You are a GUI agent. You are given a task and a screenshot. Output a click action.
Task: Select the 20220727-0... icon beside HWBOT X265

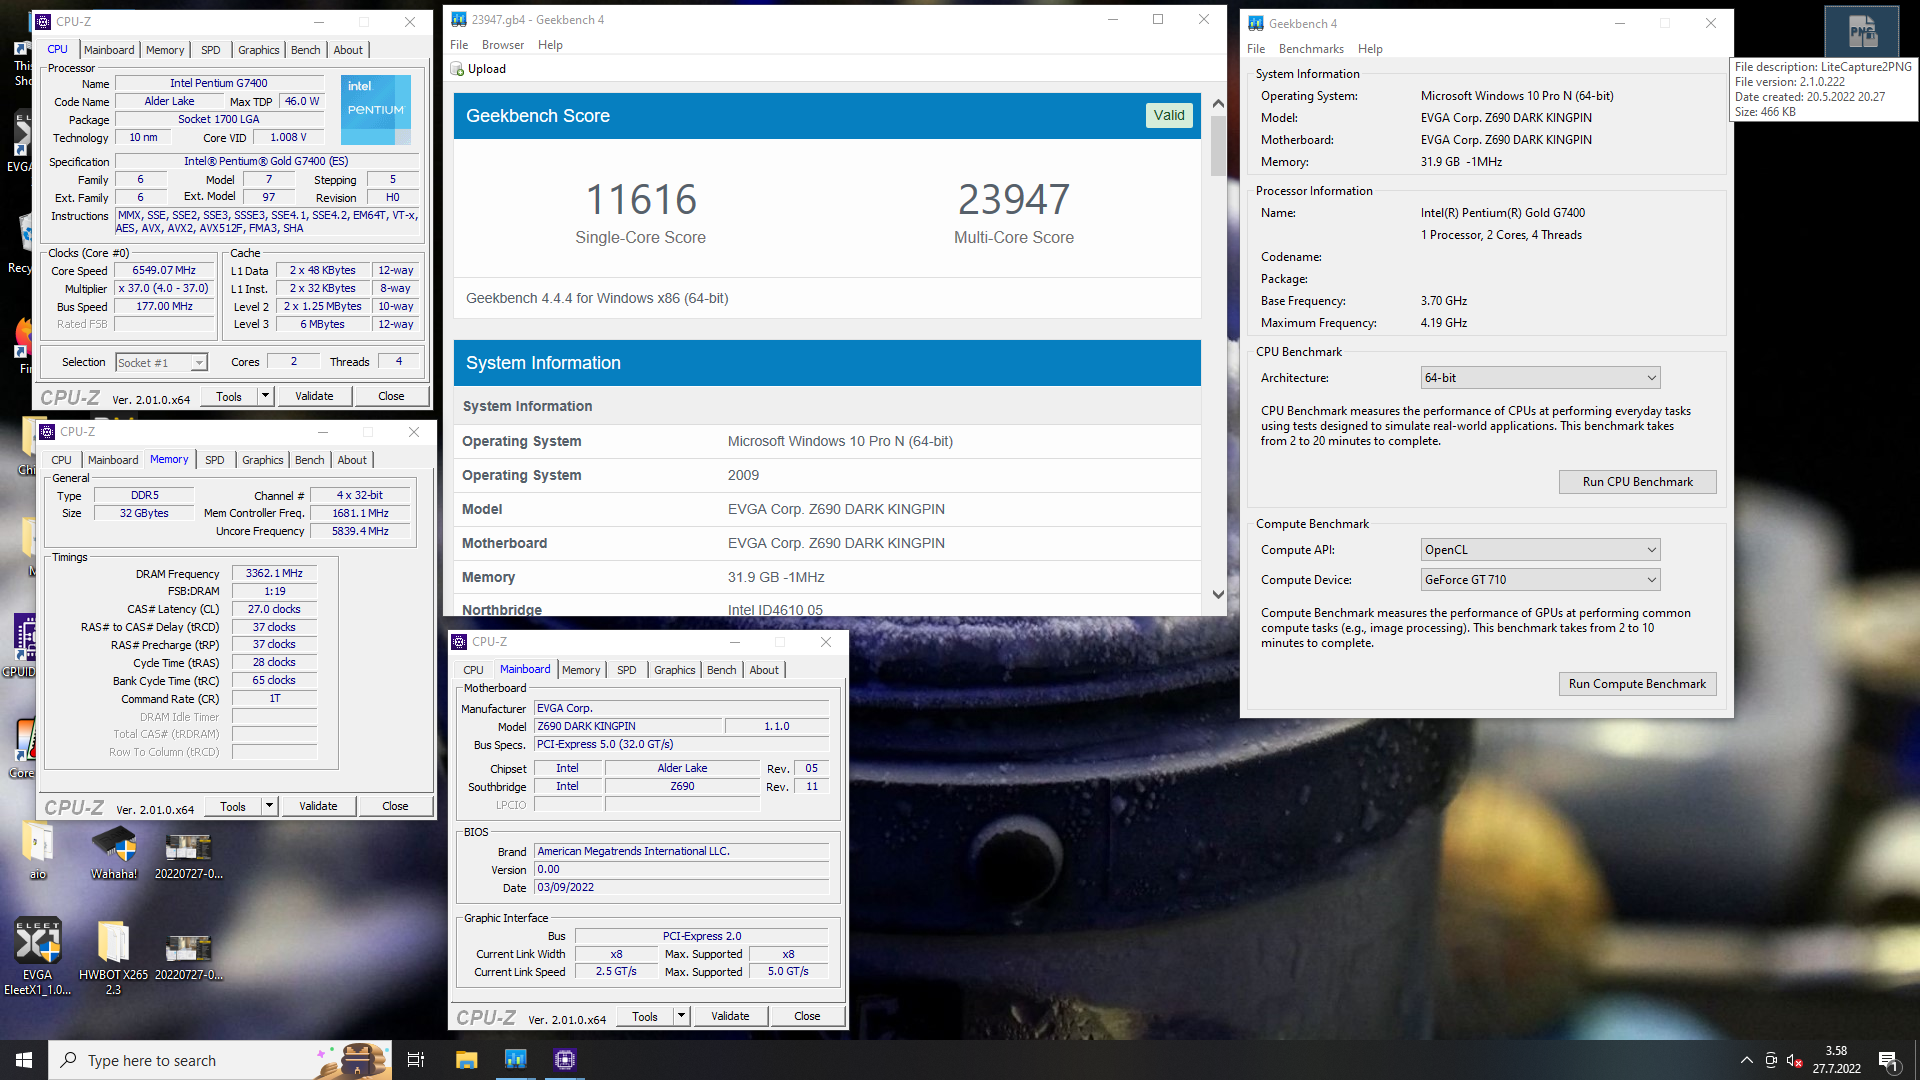click(x=188, y=957)
